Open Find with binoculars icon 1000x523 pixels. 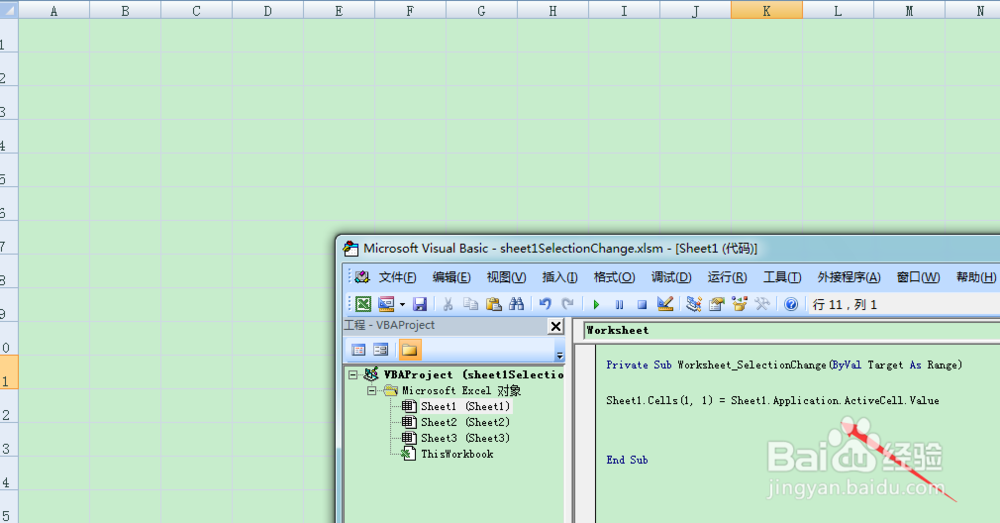(517, 304)
